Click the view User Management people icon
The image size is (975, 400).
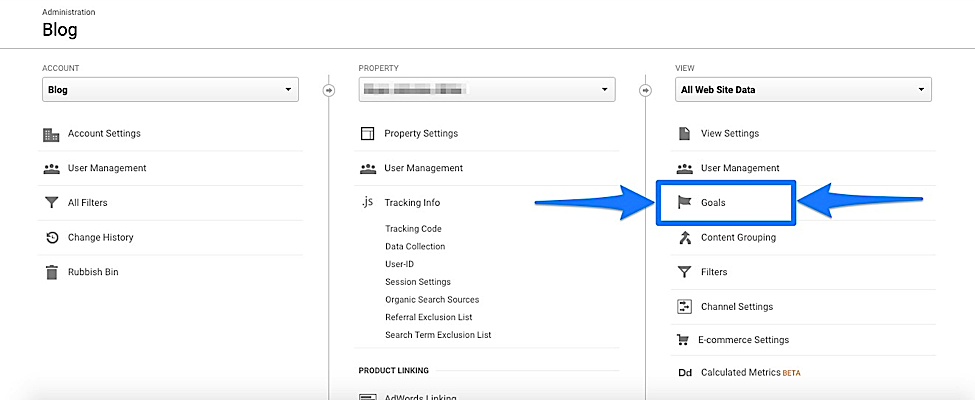tap(685, 169)
